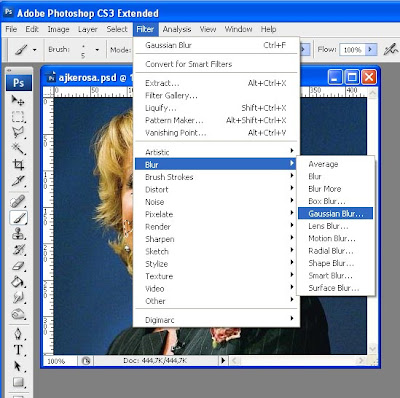Select the Brush tool in toolbox

click(x=18, y=218)
